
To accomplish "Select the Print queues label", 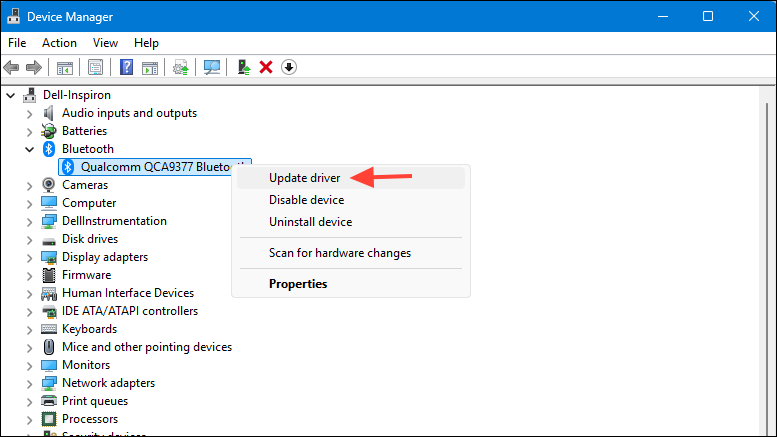I will pyautogui.click(x=95, y=401).
